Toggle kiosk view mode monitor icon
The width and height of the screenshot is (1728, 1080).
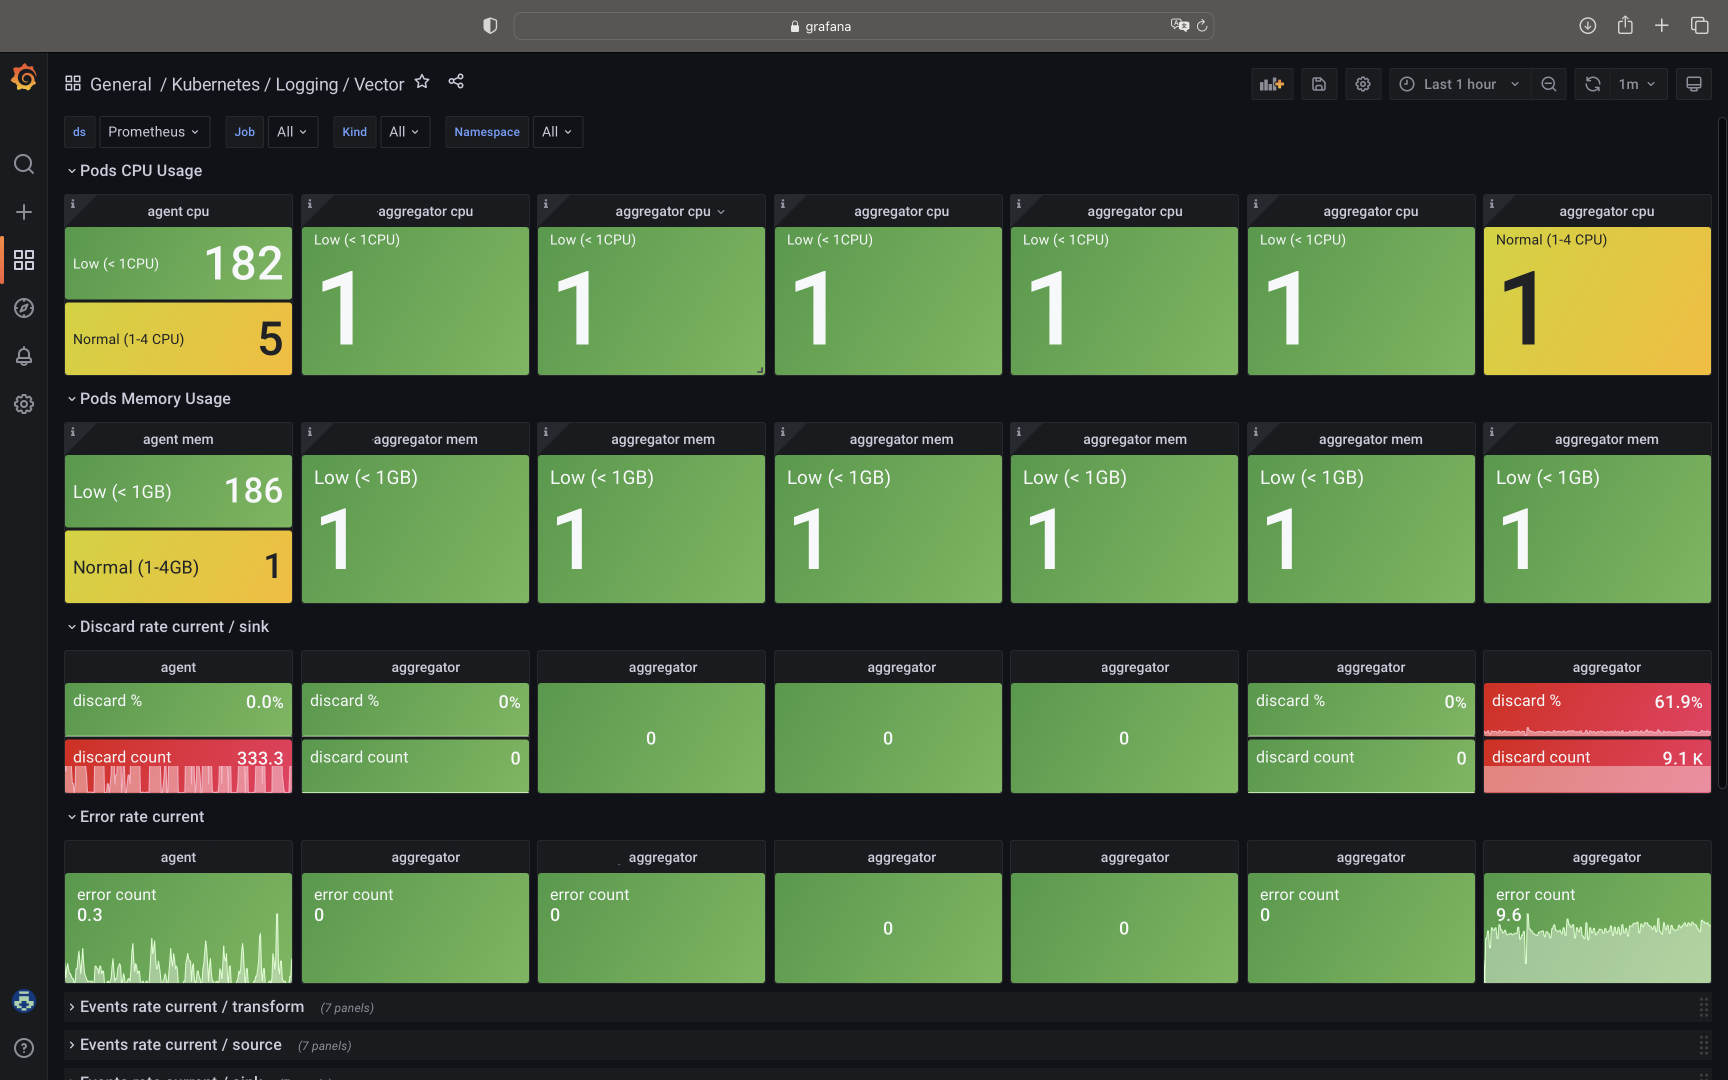1693,84
